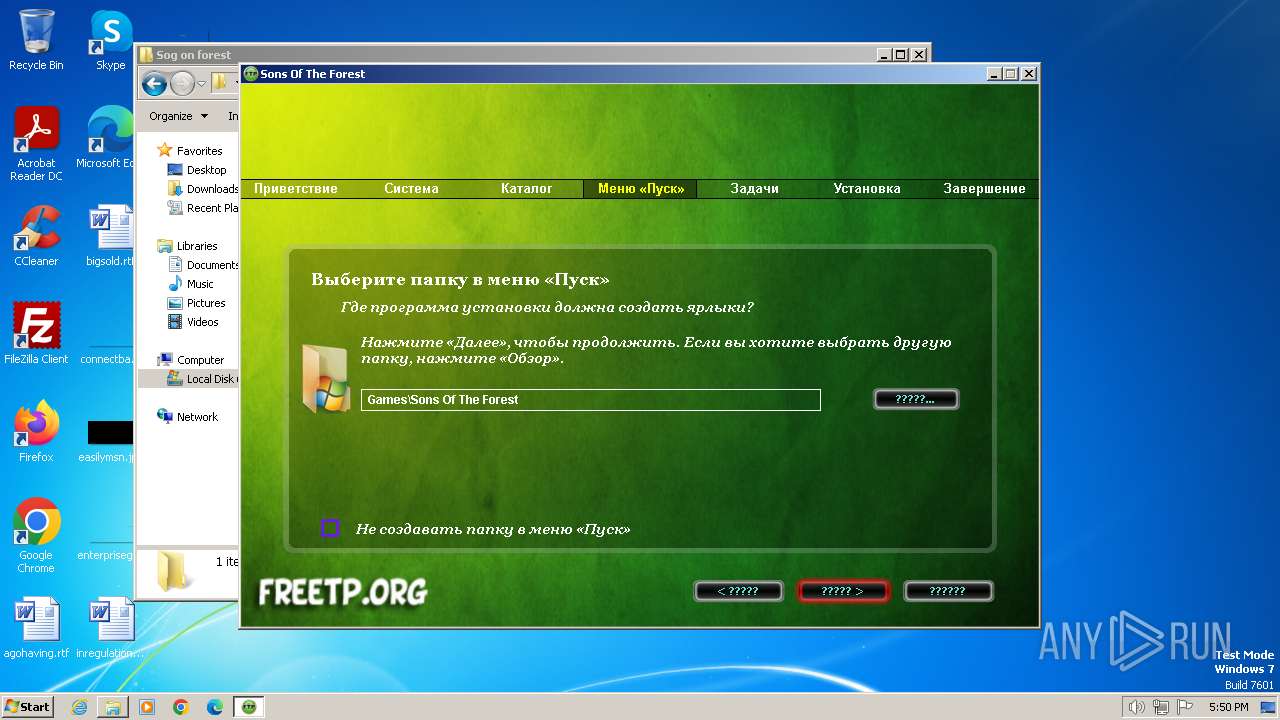1280x720 pixels.
Task: Open the bigsold.rtf document icon
Action: pyautogui.click(x=110, y=236)
